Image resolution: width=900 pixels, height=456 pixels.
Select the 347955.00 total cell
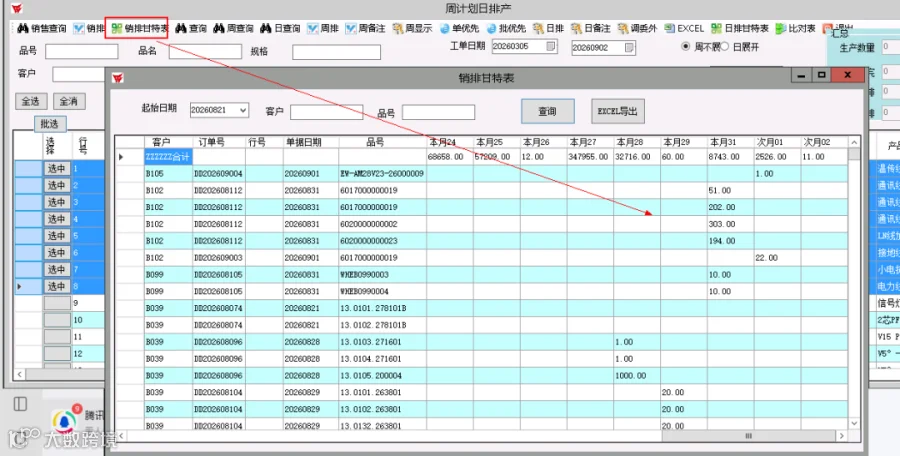[x=590, y=157]
